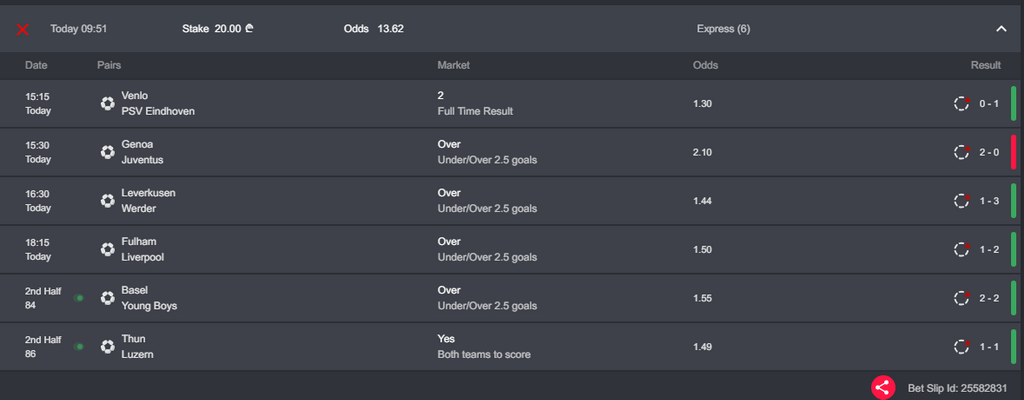Screen dimensions: 1024x400
Task: Click soccer ball icon for Thun match
Action: click(107, 347)
